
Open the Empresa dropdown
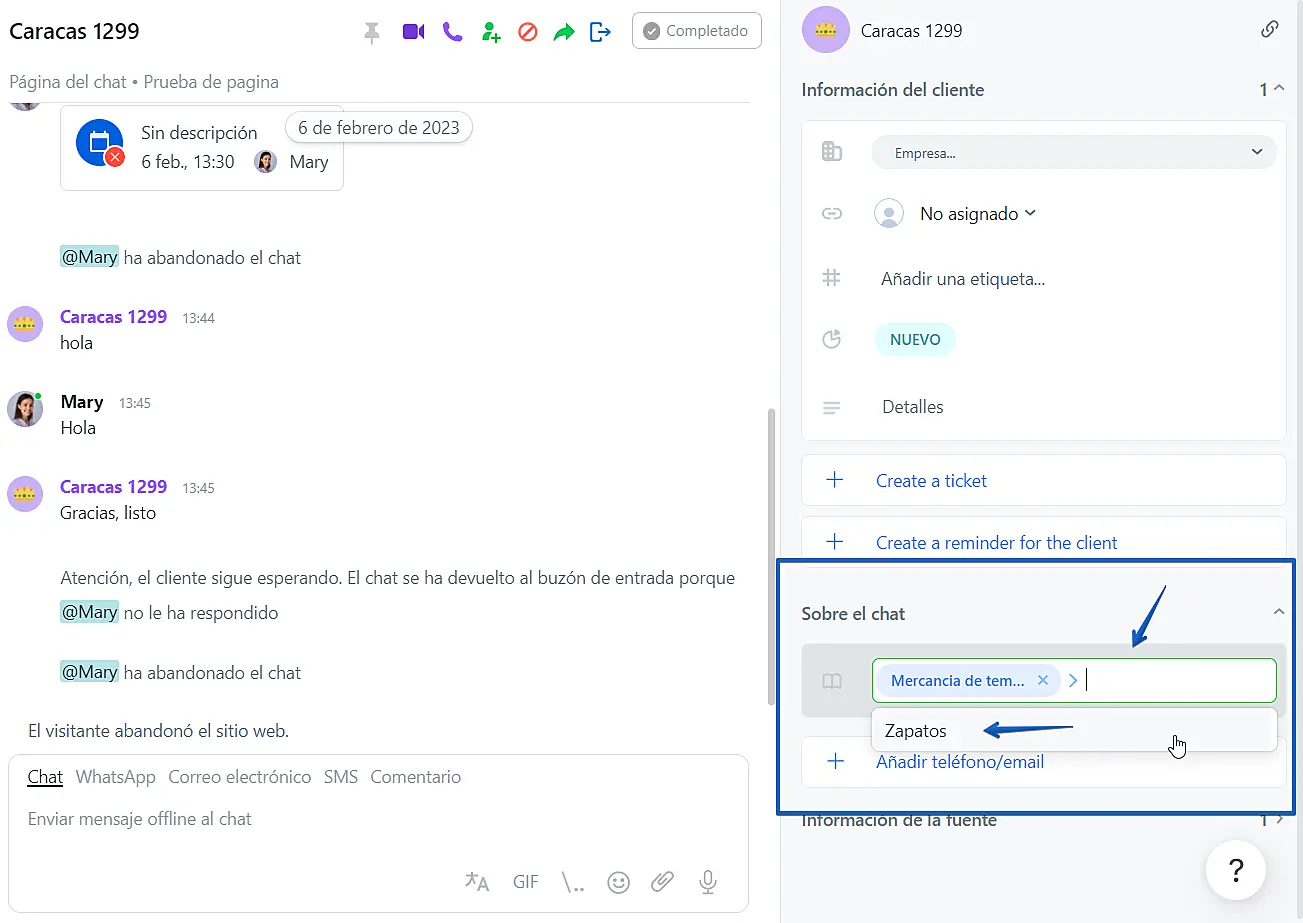point(1074,152)
